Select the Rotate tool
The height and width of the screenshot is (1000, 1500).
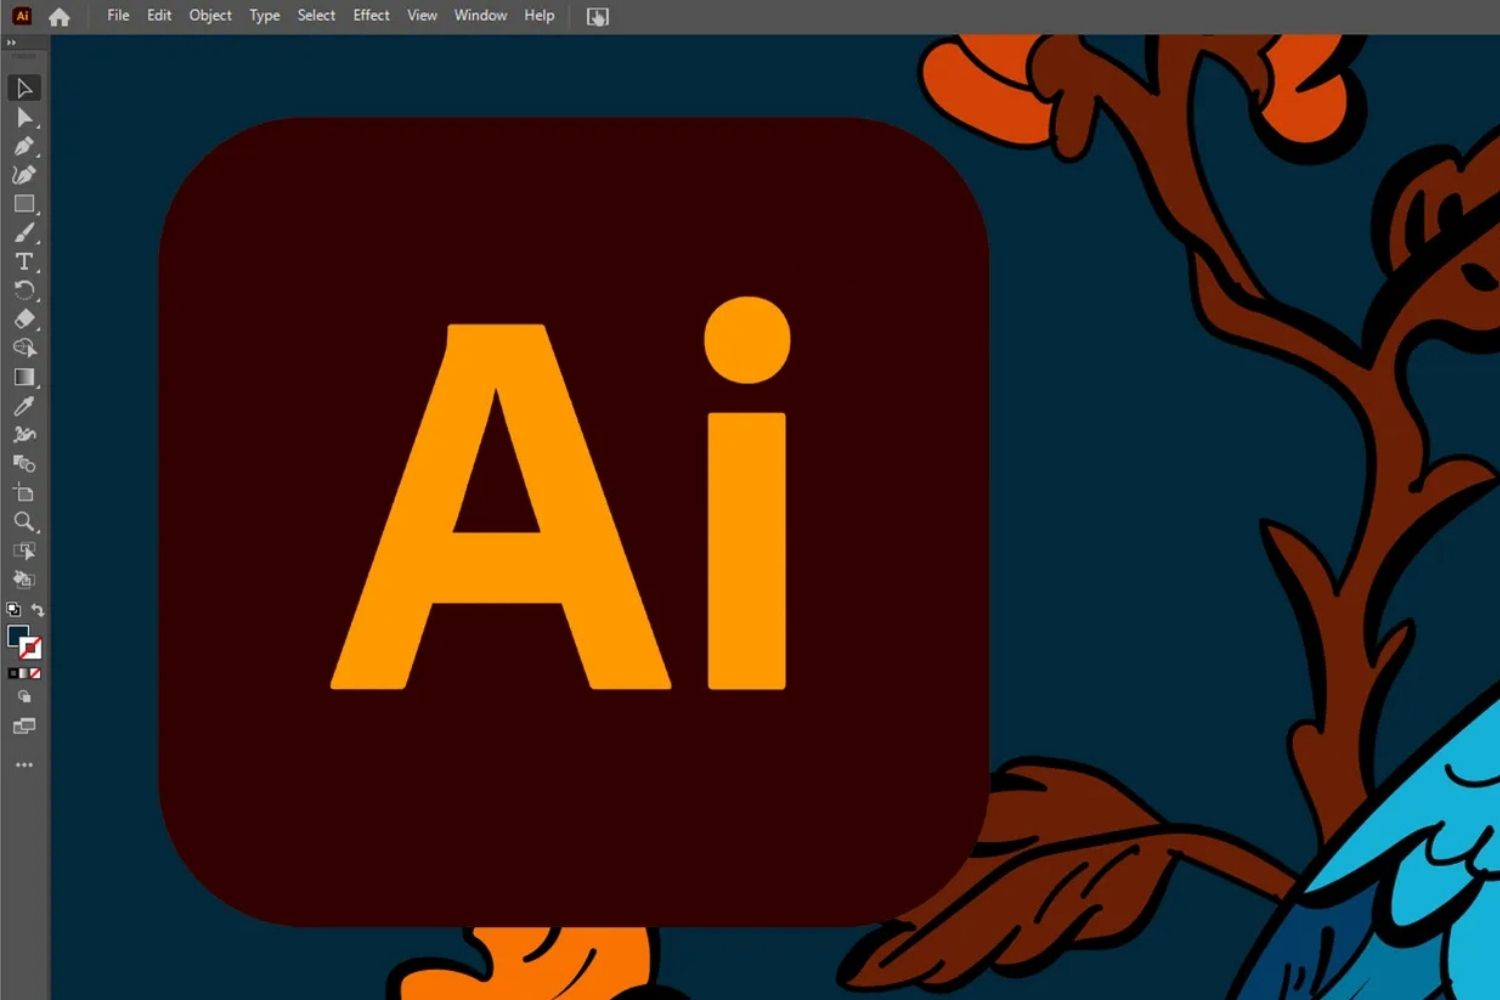pyautogui.click(x=24, y=291)
